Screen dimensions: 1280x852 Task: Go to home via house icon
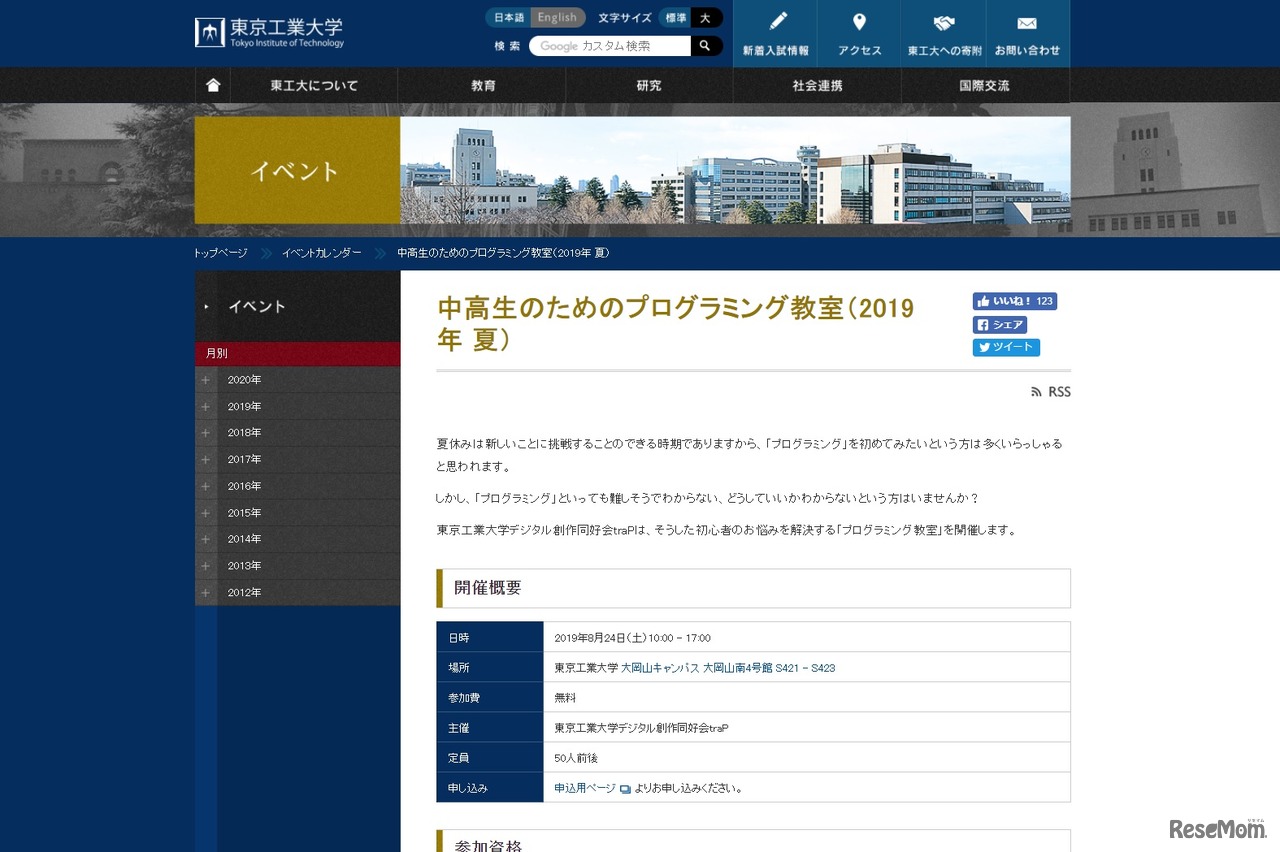tap(213, 86)
